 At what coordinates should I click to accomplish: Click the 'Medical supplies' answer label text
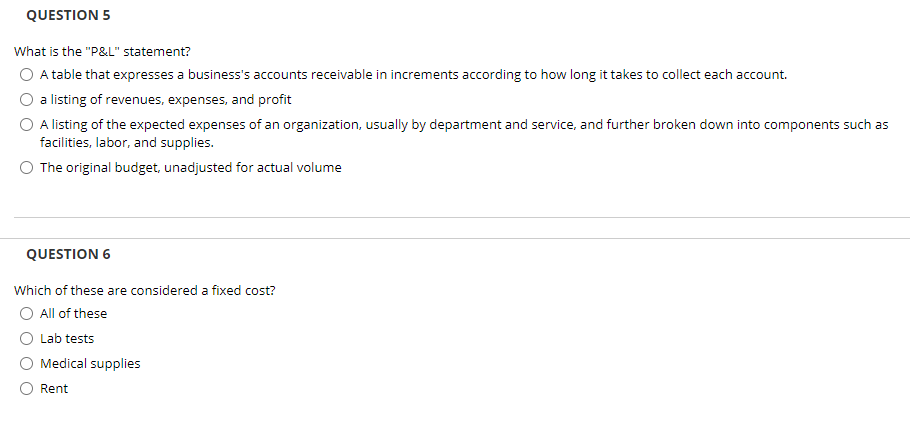[90, 363]
